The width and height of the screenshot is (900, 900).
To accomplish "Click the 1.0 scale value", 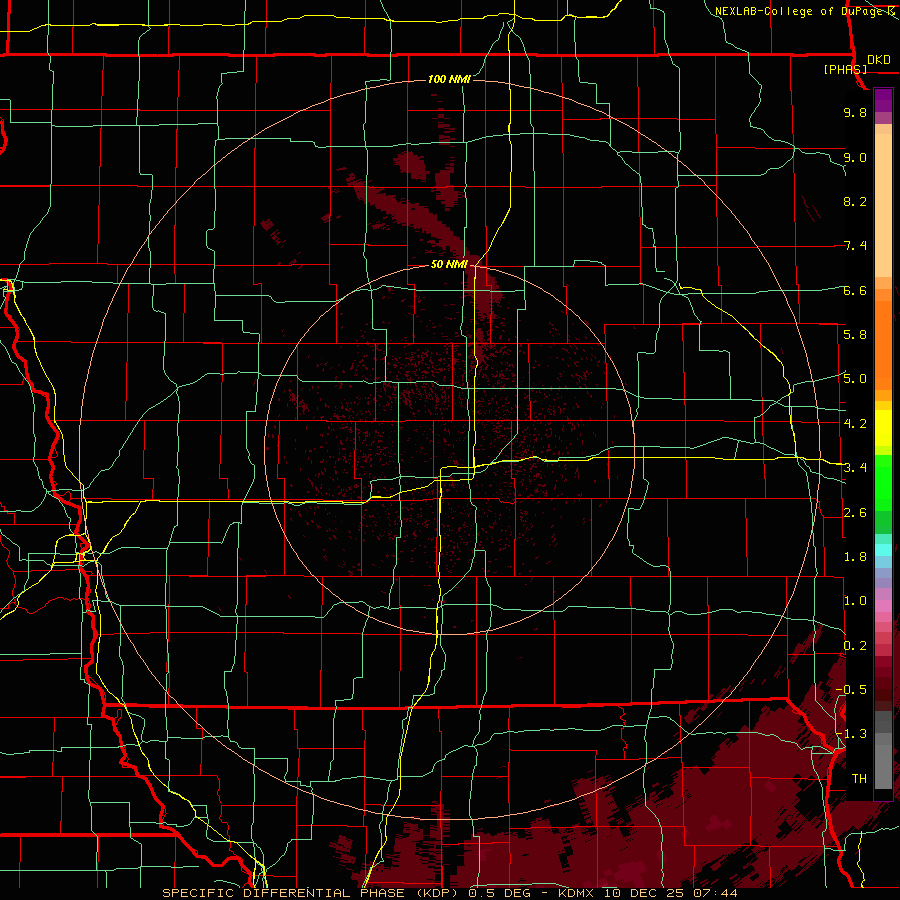I will (x=855, y=601).
